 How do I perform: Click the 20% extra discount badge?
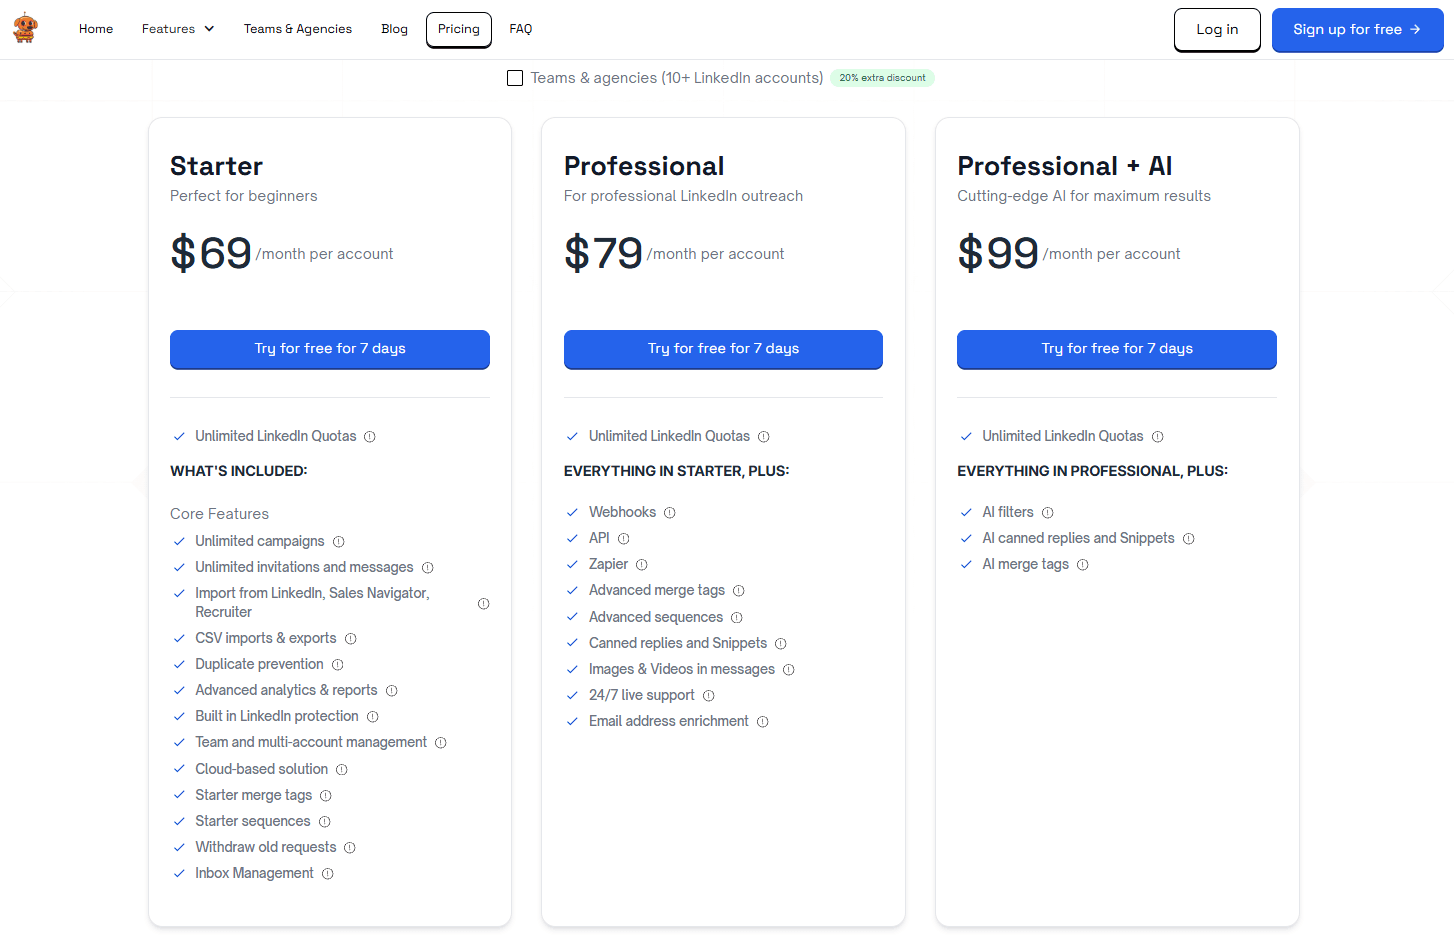tap(882, 78)
